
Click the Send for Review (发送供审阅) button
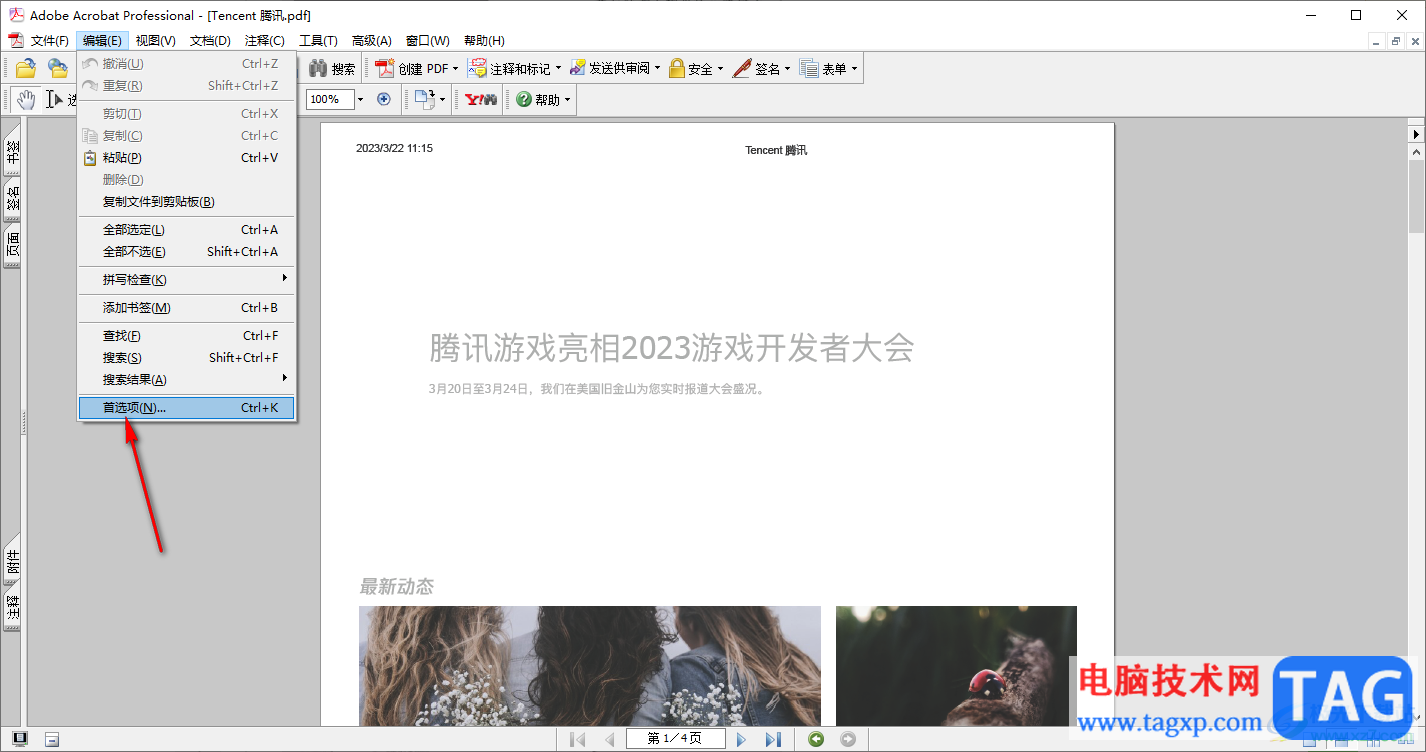(609, 69)
